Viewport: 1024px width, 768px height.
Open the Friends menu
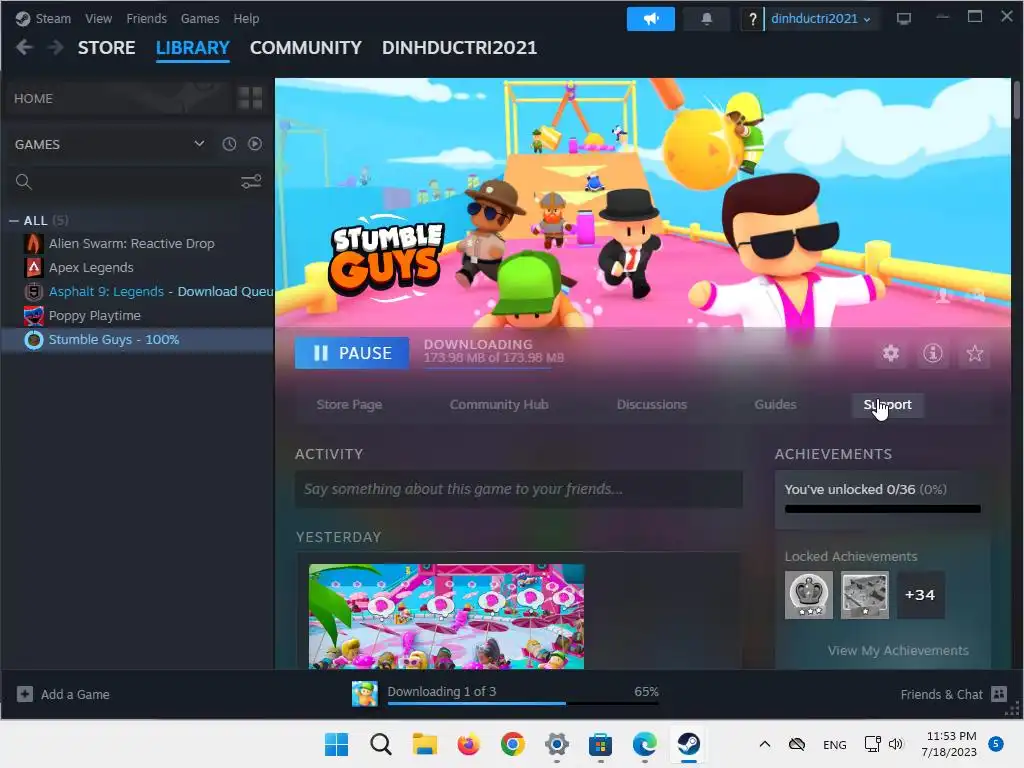click(x=146, y=19)
